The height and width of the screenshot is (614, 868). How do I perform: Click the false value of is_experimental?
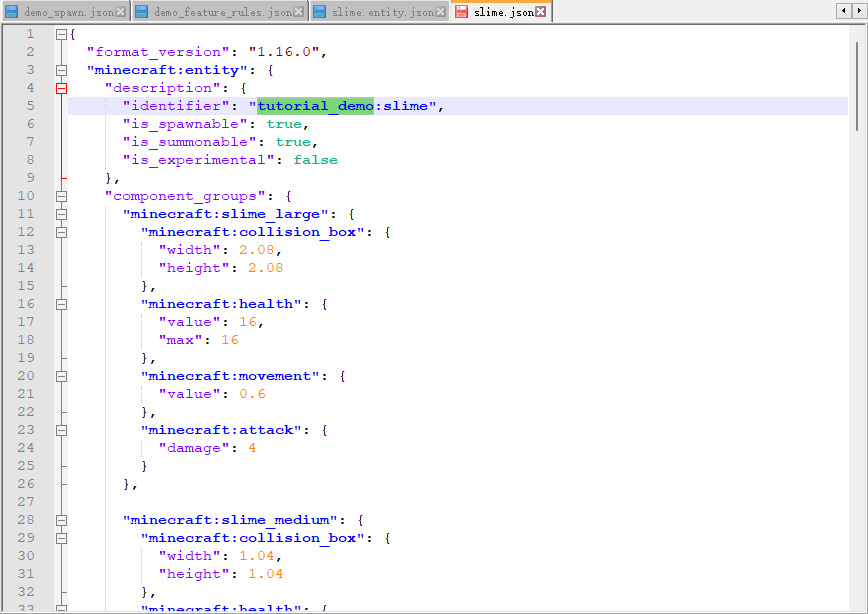316,160
